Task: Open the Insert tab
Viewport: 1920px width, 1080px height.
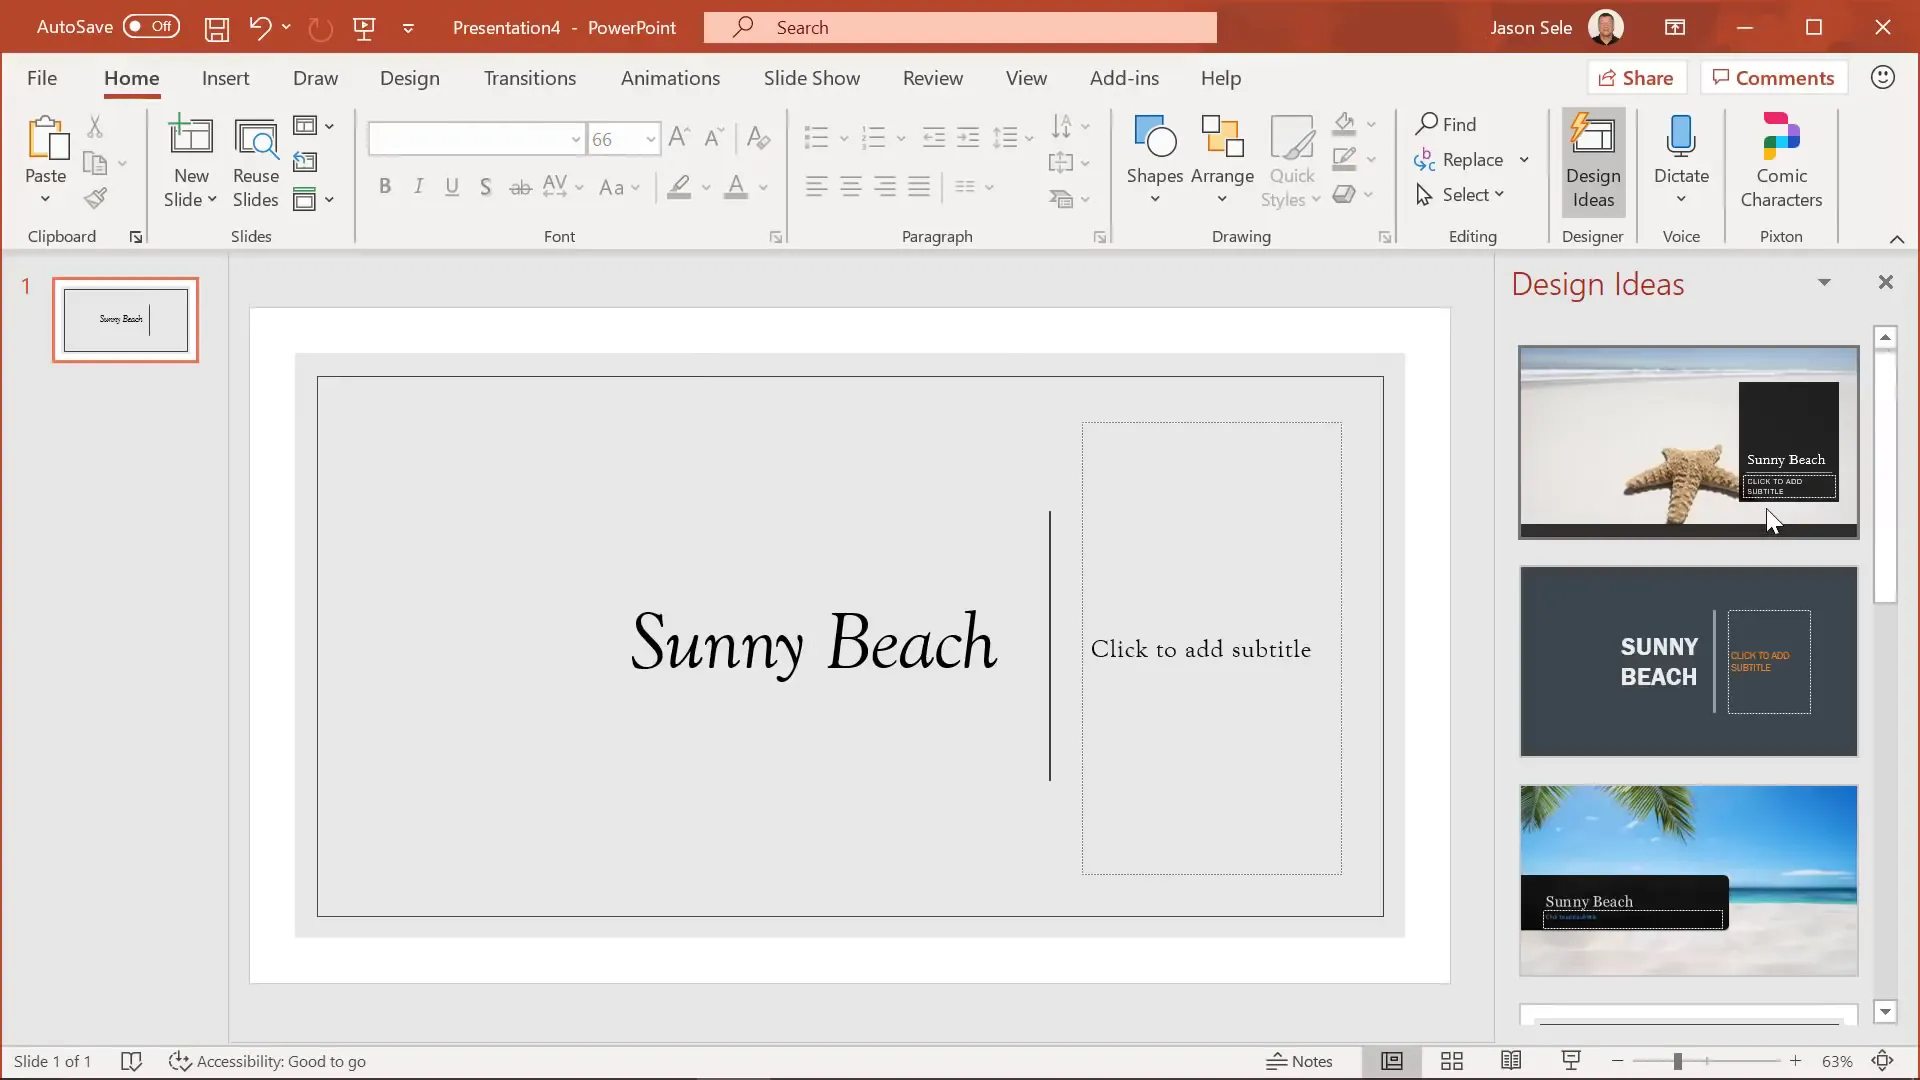Action: 225,78
